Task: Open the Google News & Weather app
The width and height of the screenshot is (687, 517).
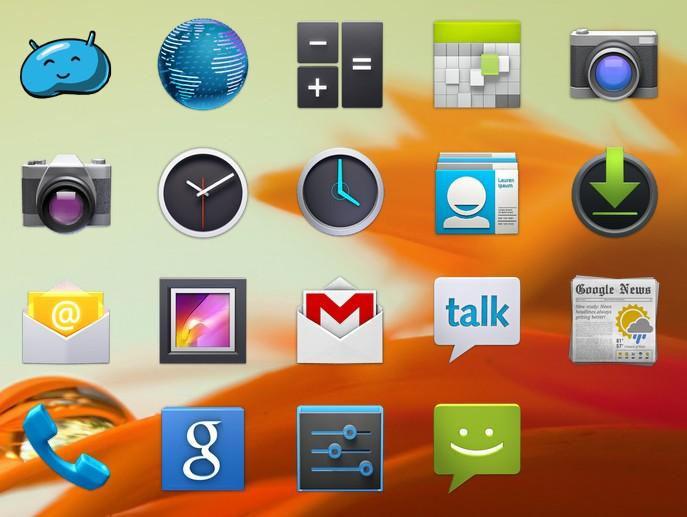Action: (x=614, y=320)
